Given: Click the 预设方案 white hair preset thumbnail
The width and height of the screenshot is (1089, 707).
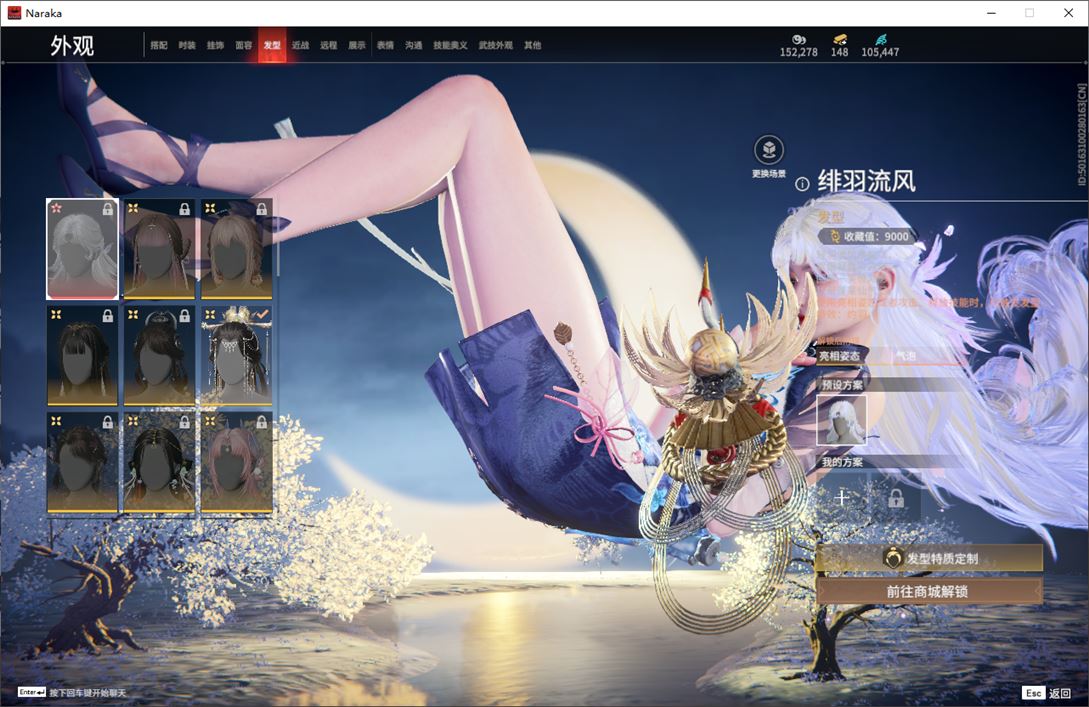Looking at the screenshot, I should [x=841, y=420].
